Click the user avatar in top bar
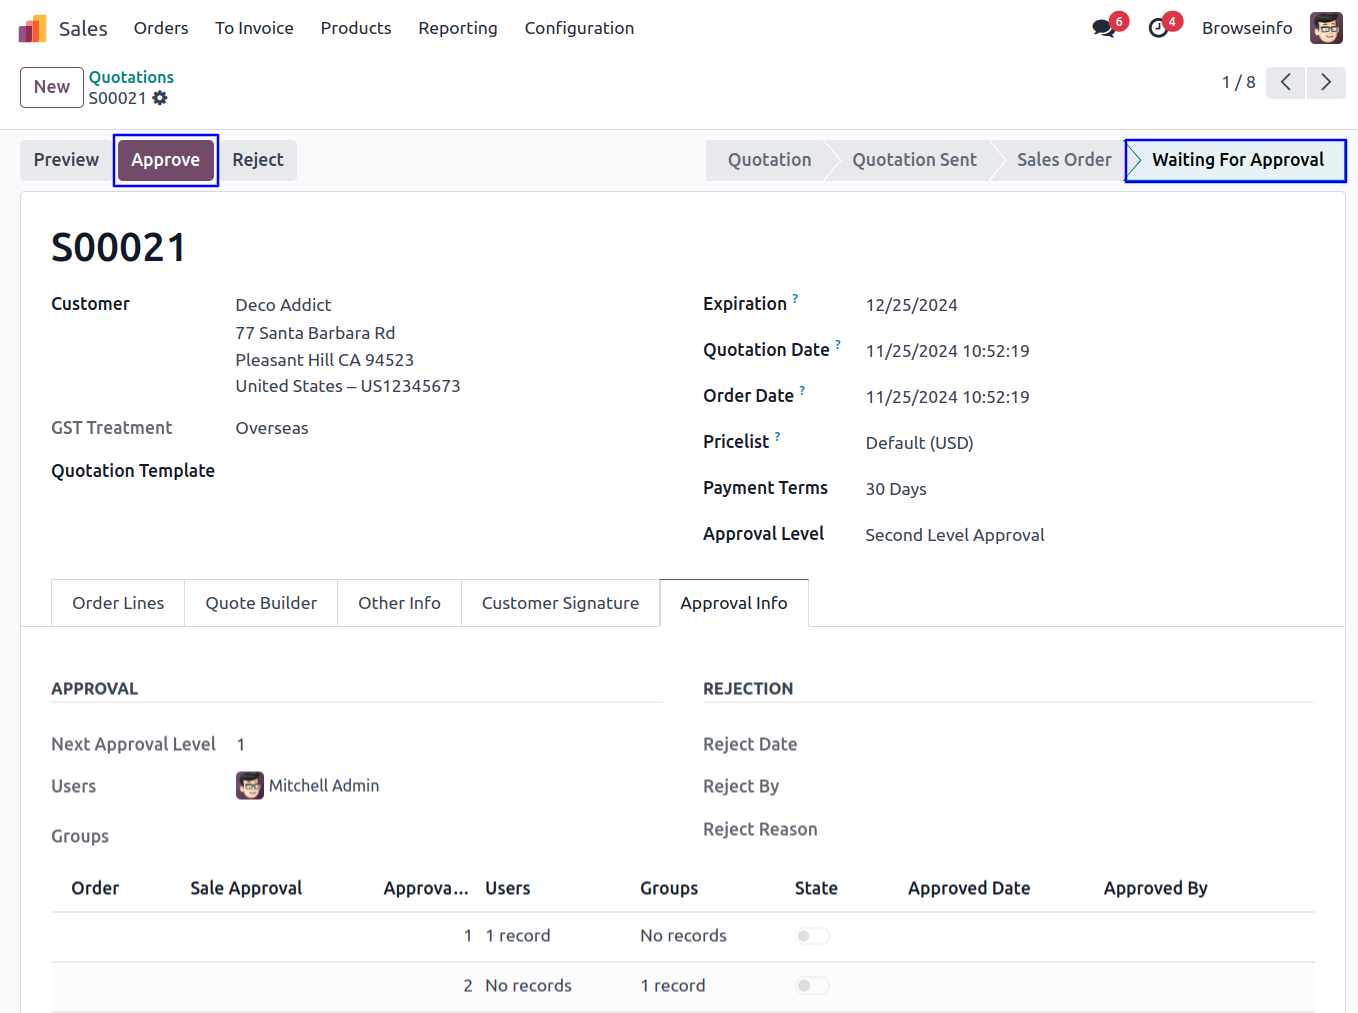1358x1013 pixels. point(1326,28)
